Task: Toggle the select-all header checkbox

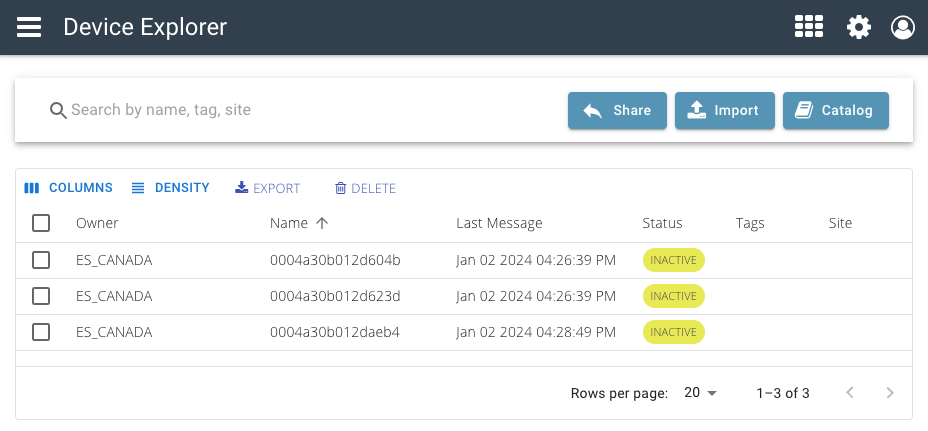Action: pyautogui.click(x=41, y=223)
